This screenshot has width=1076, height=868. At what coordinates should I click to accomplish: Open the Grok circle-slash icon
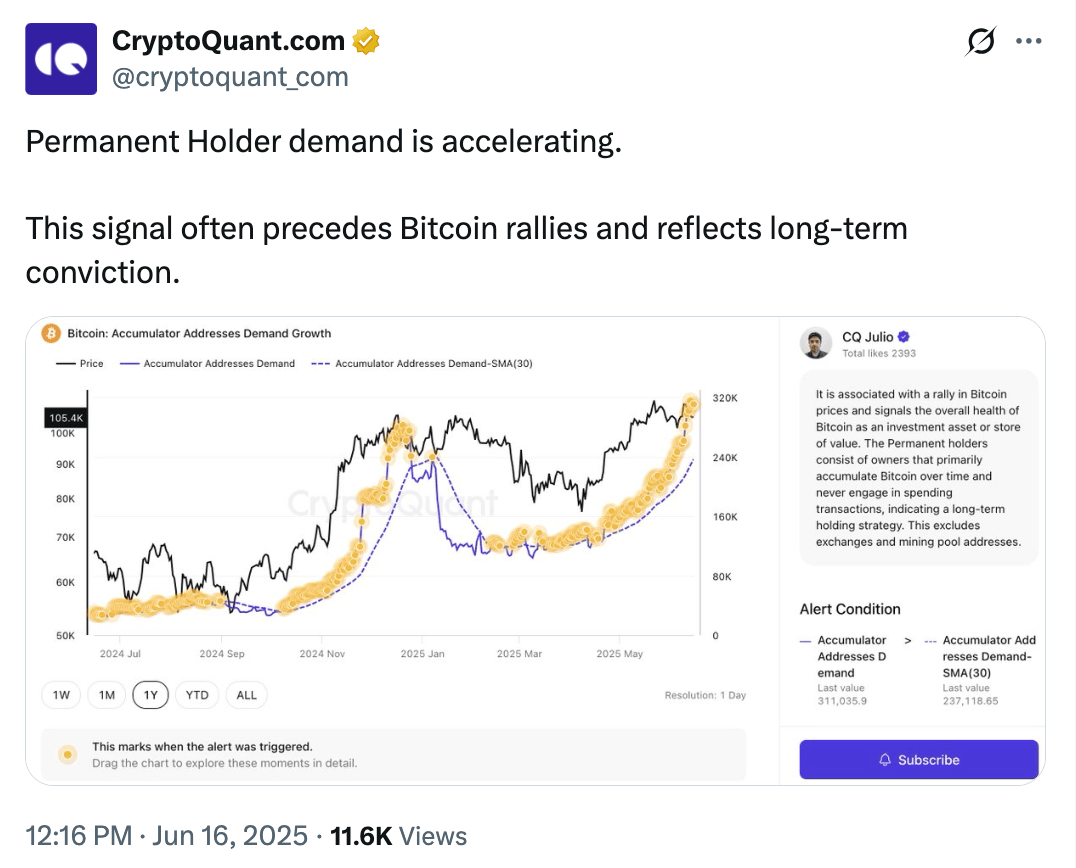point(981,41)
